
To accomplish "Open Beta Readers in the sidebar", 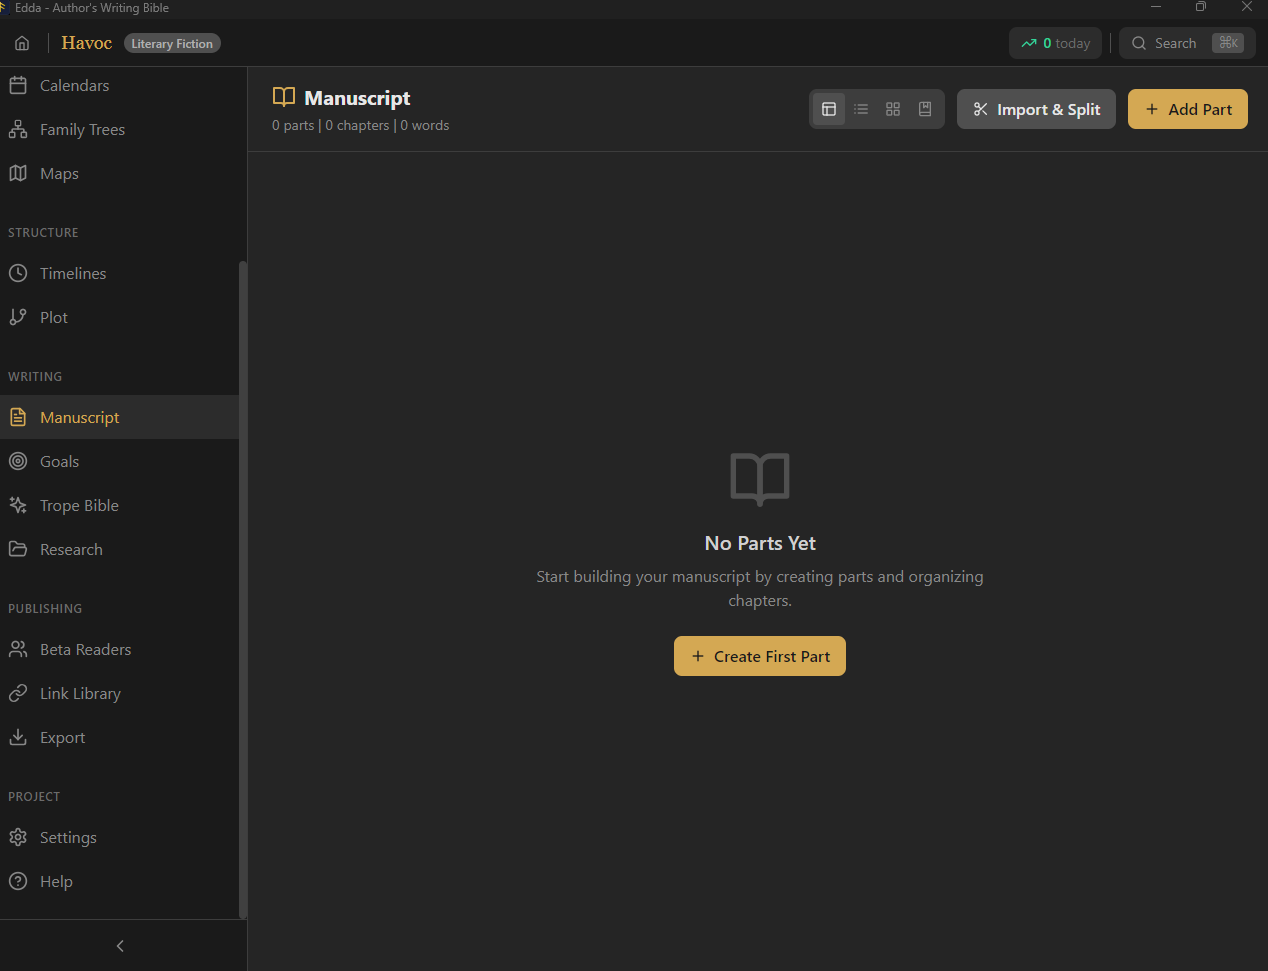I will click(119, 650).
